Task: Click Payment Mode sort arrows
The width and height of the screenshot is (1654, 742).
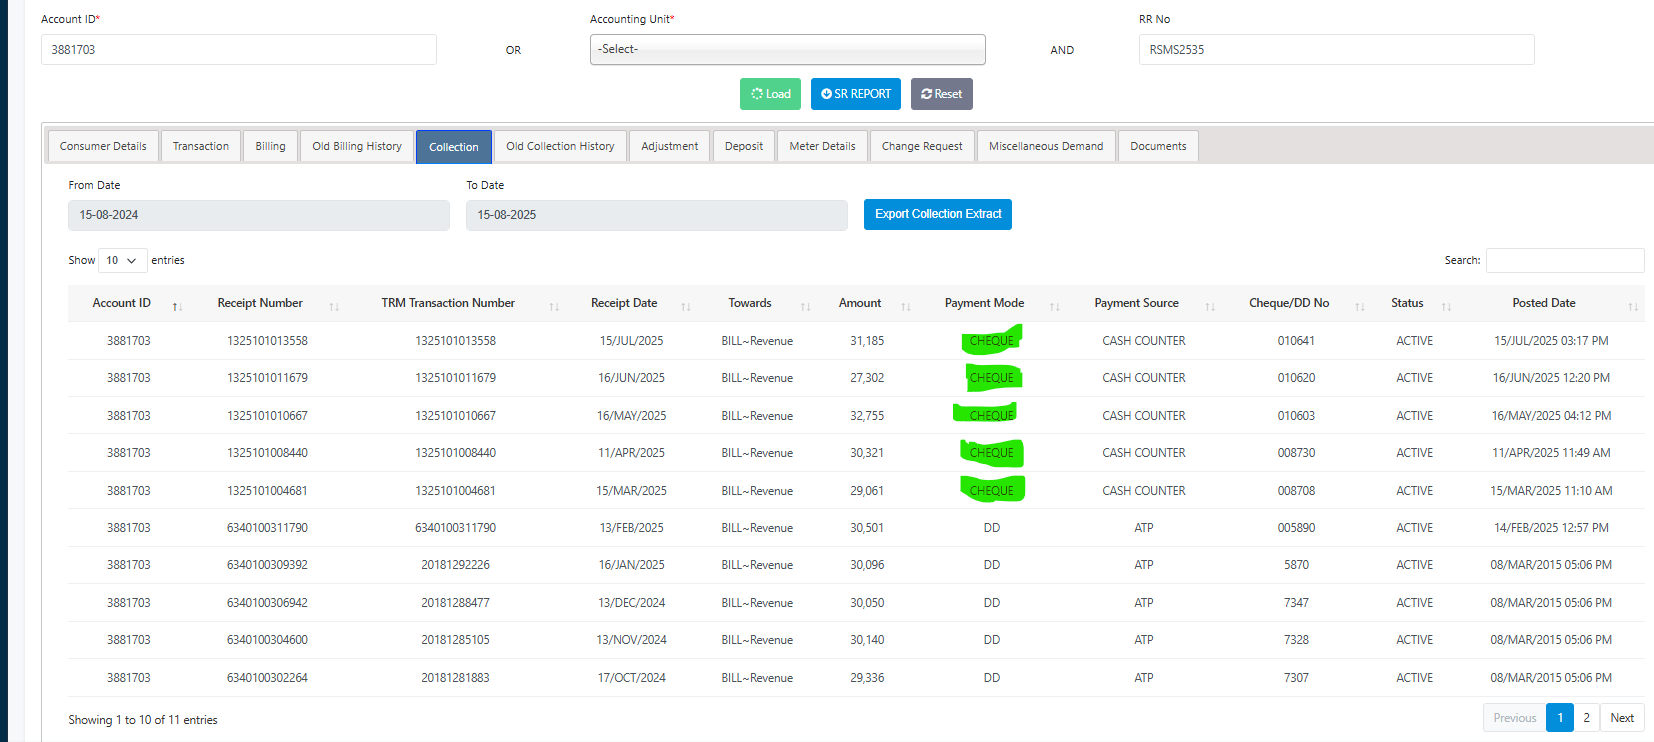Action: [1055, 306]
